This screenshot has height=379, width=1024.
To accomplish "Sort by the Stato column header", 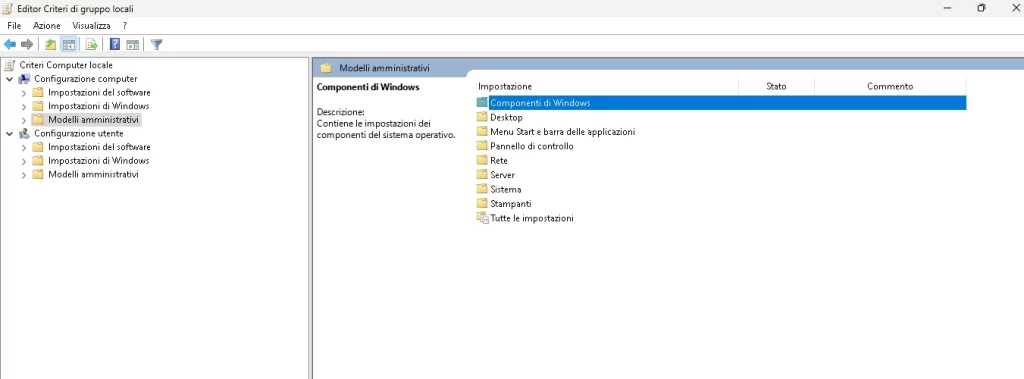I will [x=776, y=86].
